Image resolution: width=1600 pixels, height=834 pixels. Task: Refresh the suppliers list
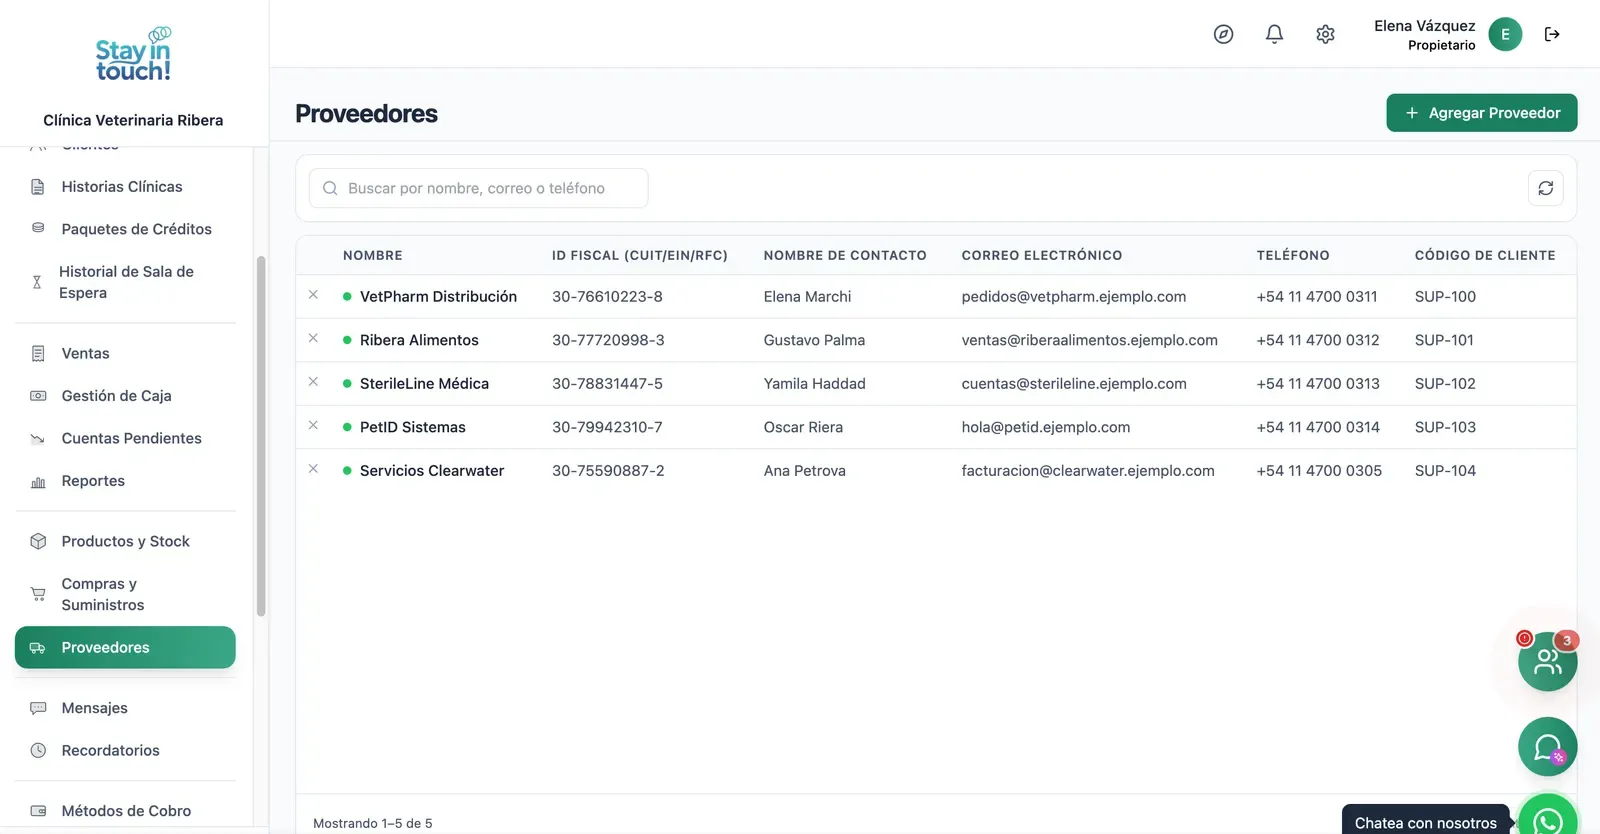tap(1545, 188)
